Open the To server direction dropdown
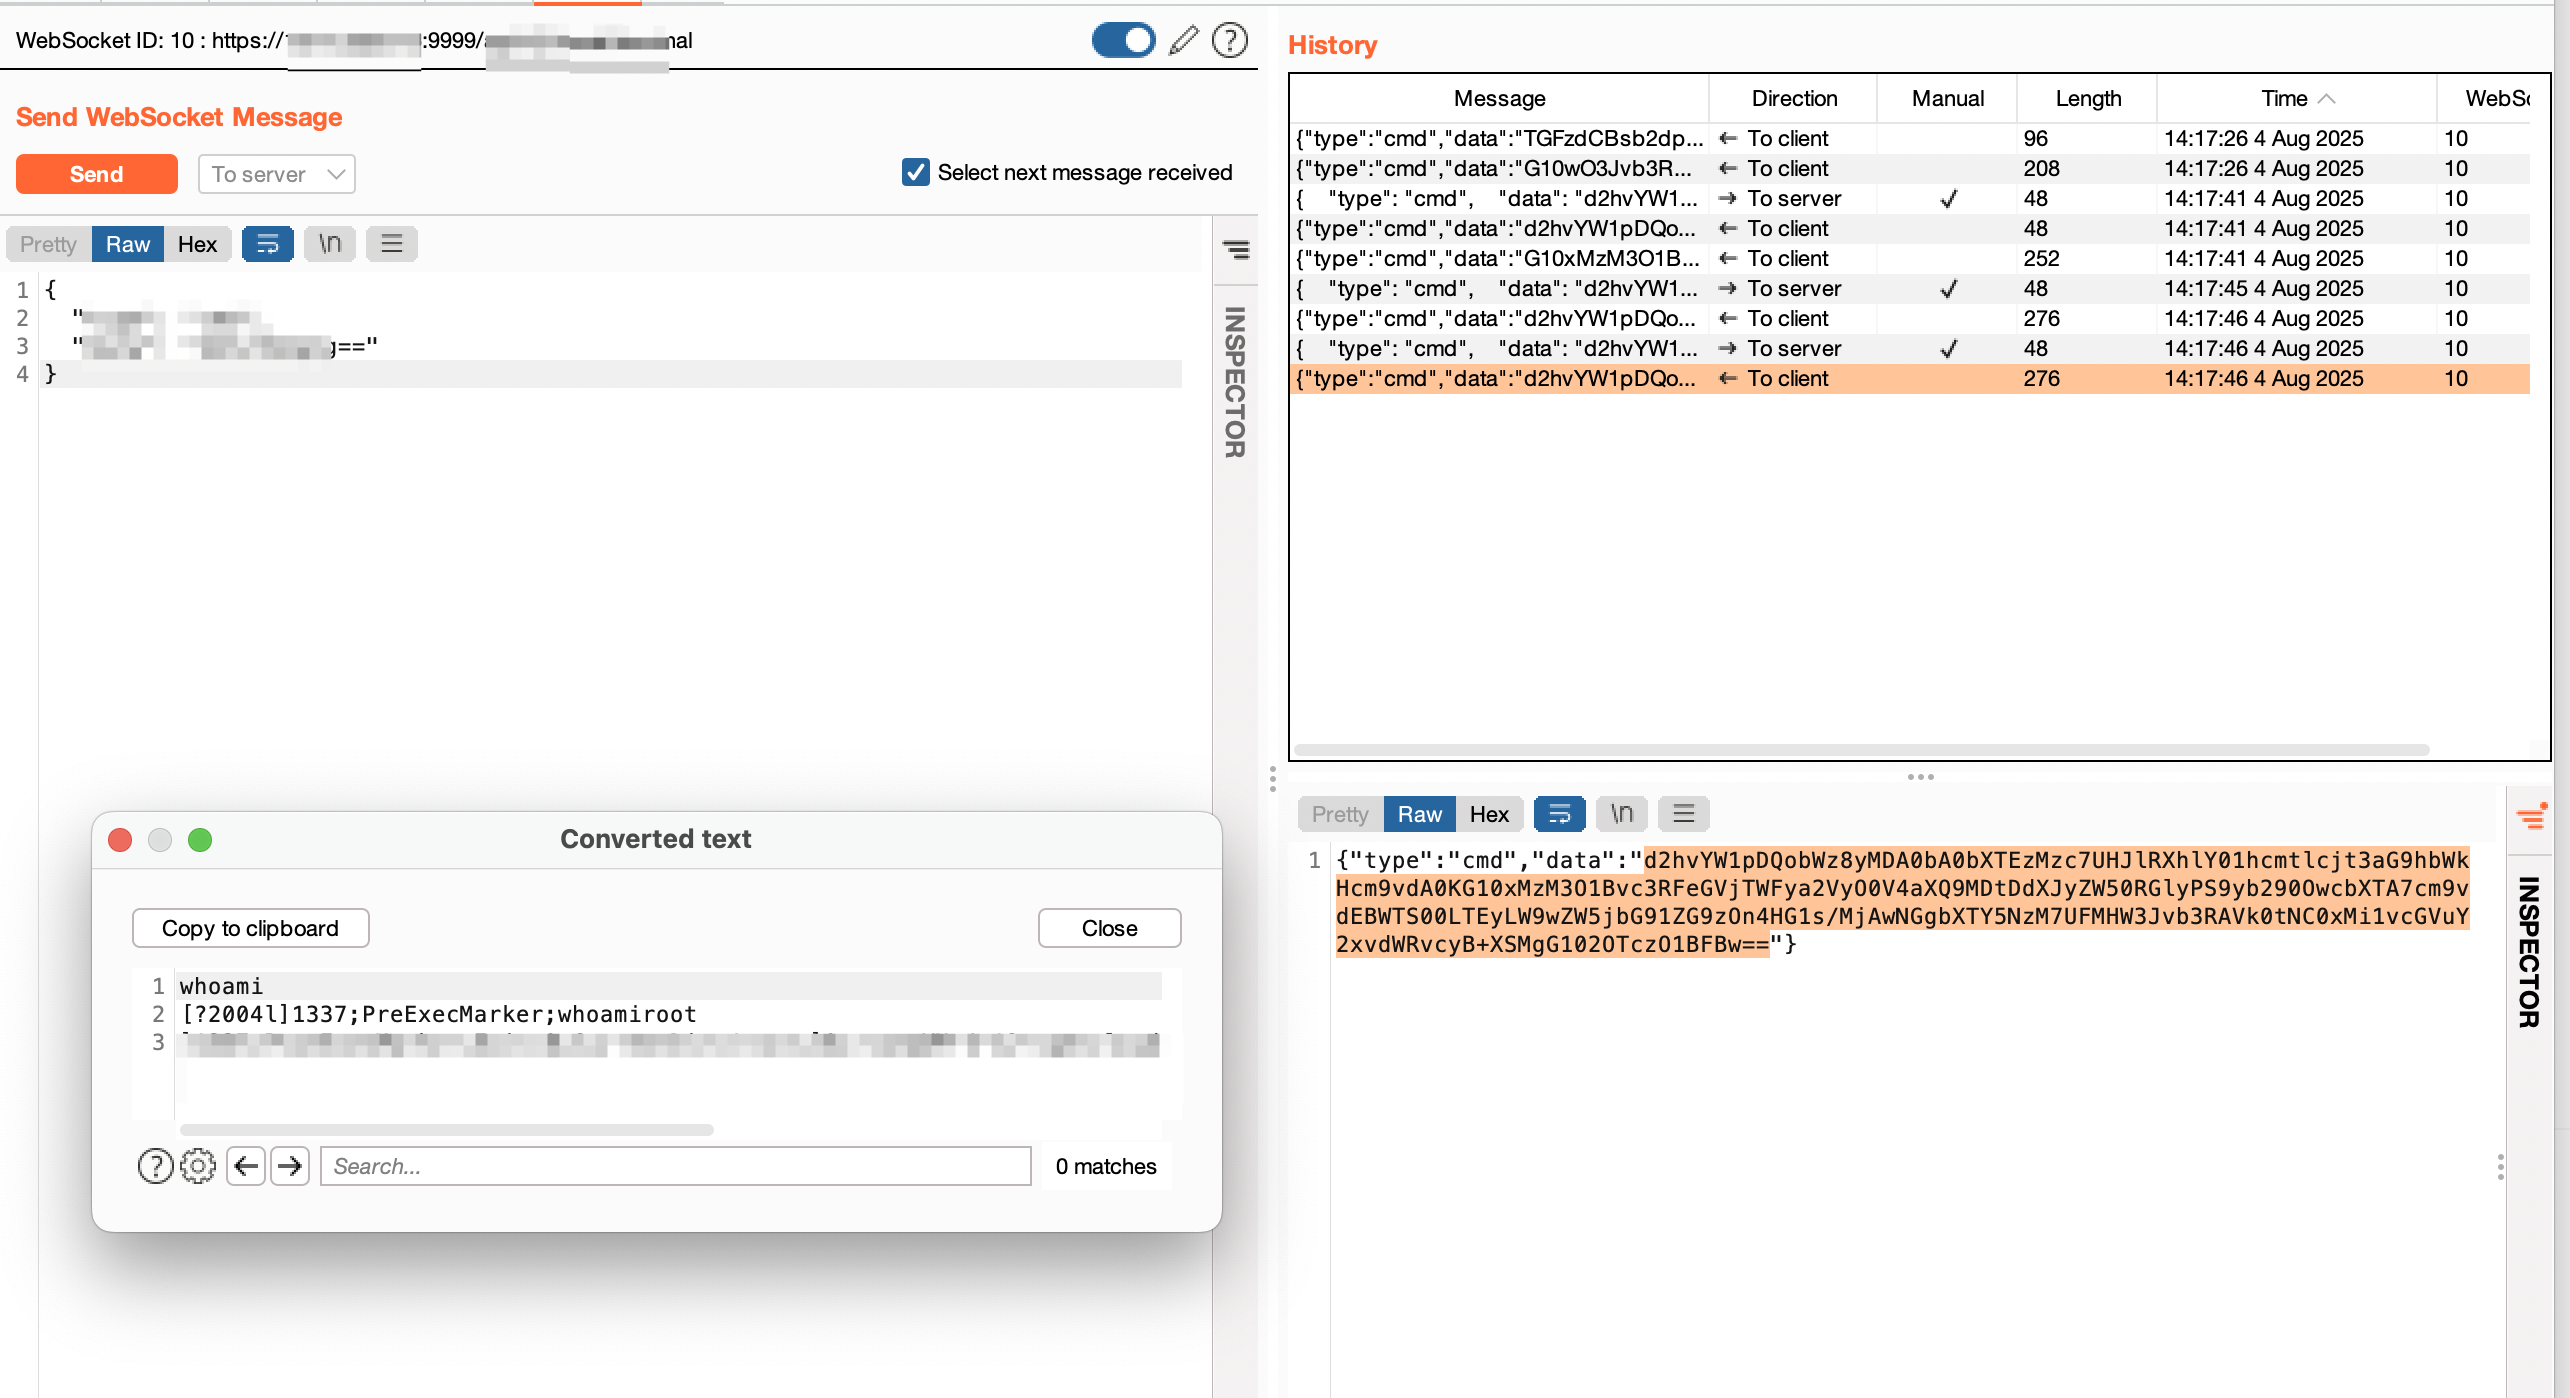Viewport: 2570px width, 1398px height. click(x=277, y=174)
